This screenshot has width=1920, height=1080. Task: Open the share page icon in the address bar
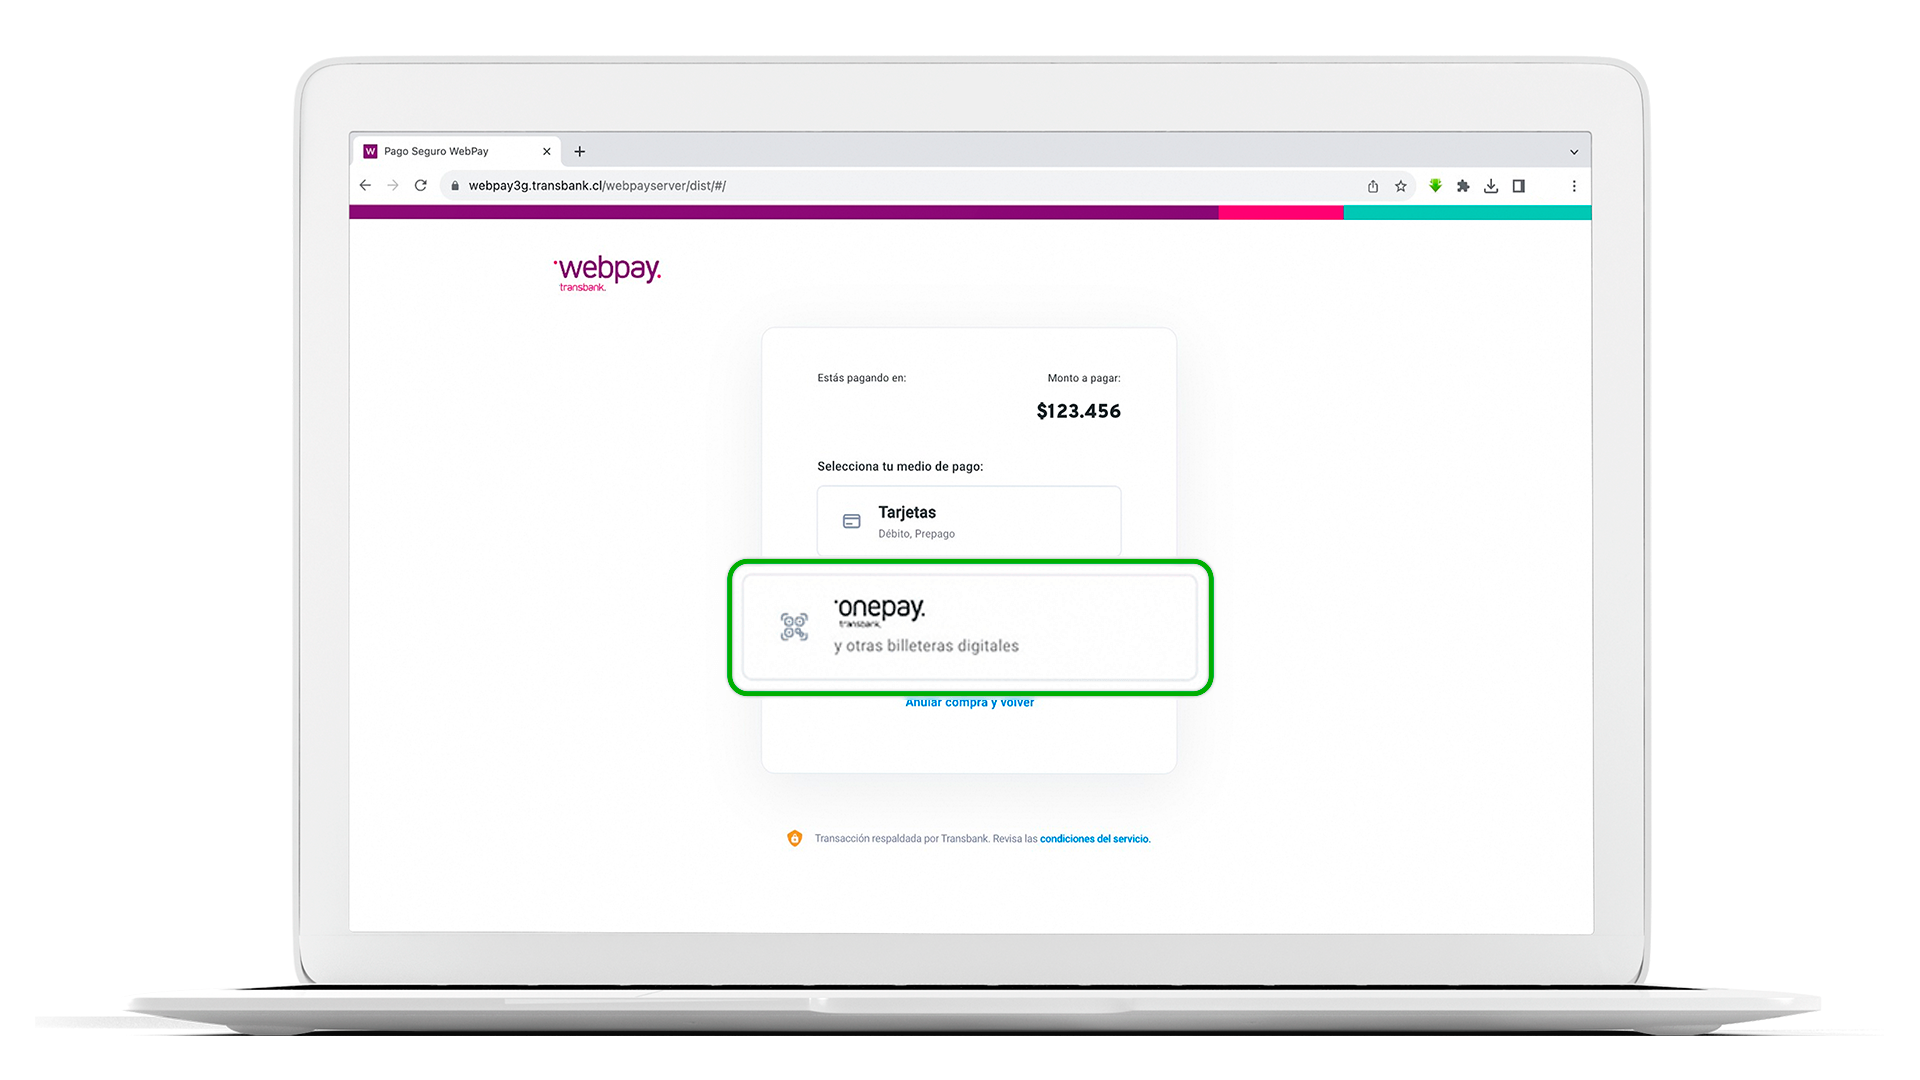[1373, 186]
